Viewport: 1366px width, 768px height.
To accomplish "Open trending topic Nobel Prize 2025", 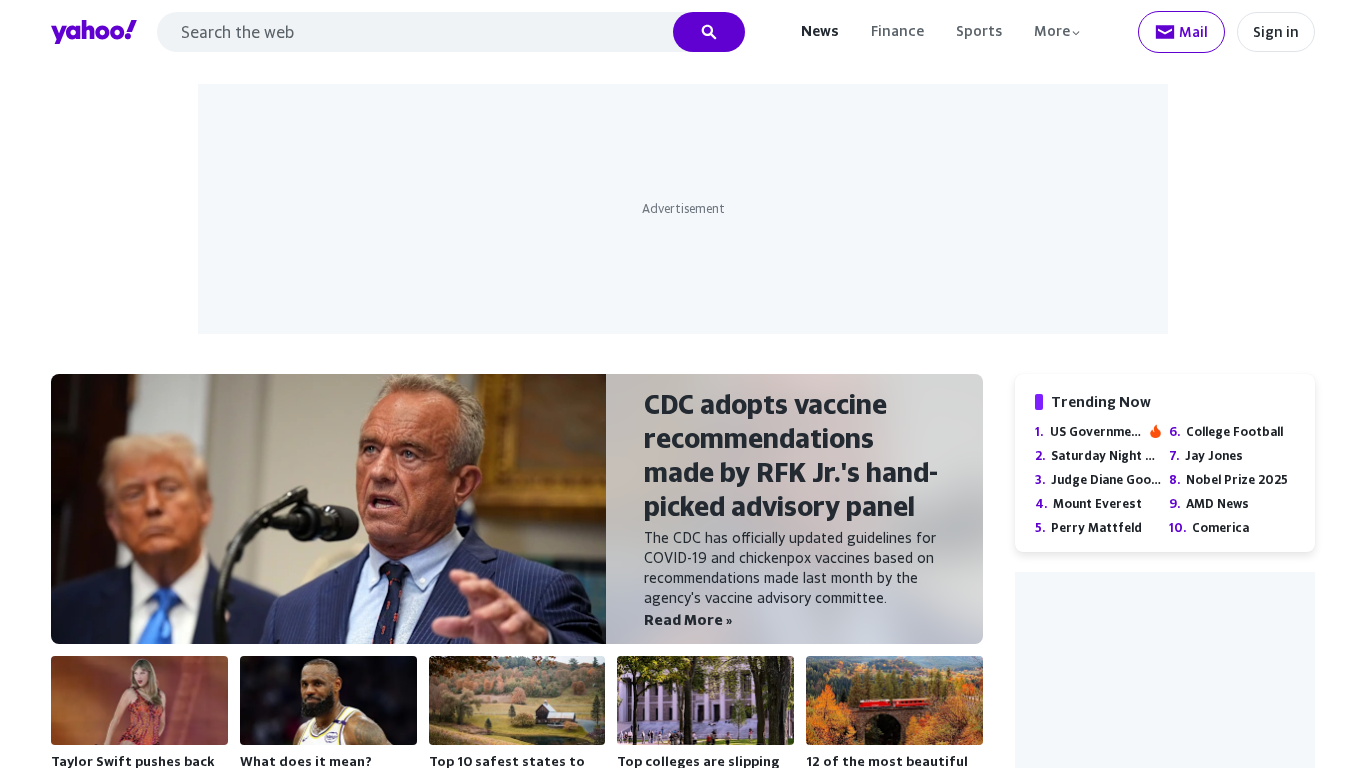I will (1236, 480).
